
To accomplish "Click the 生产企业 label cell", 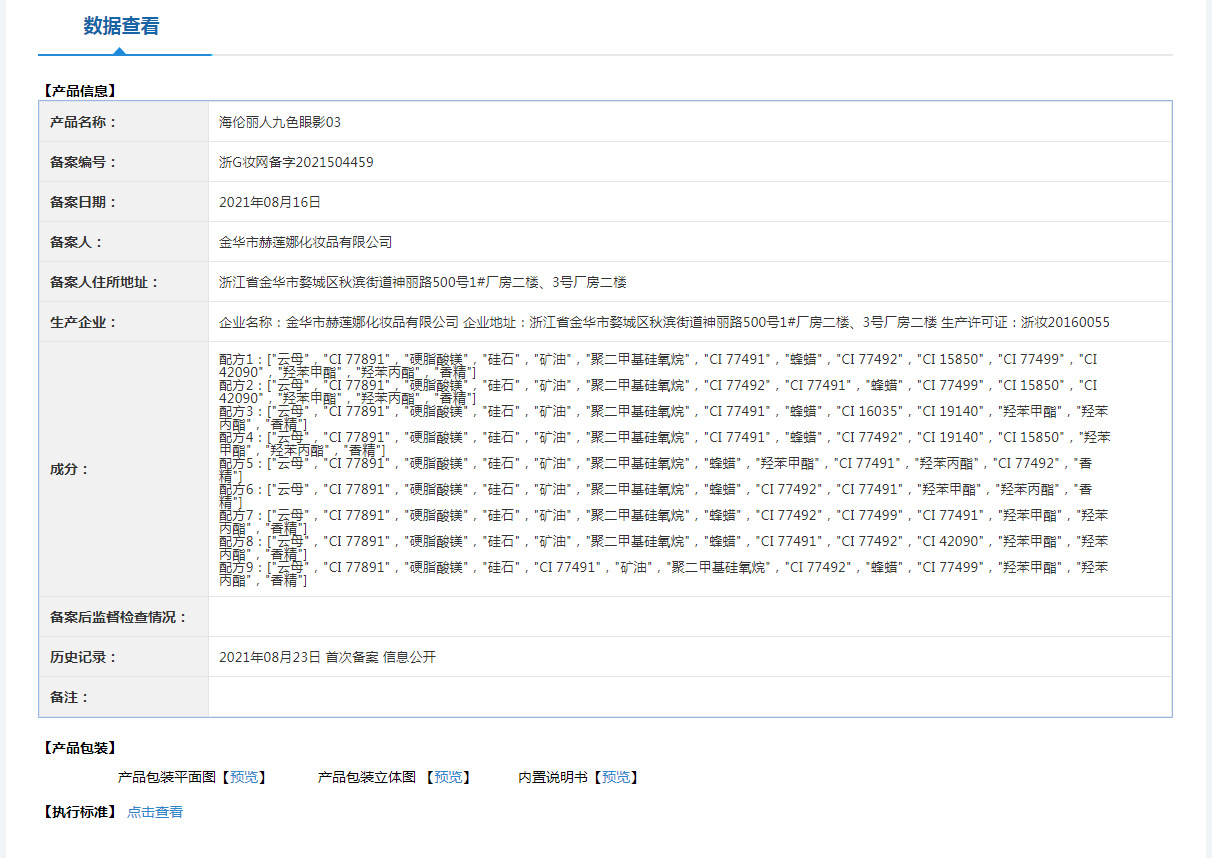I will click(124, 322).
